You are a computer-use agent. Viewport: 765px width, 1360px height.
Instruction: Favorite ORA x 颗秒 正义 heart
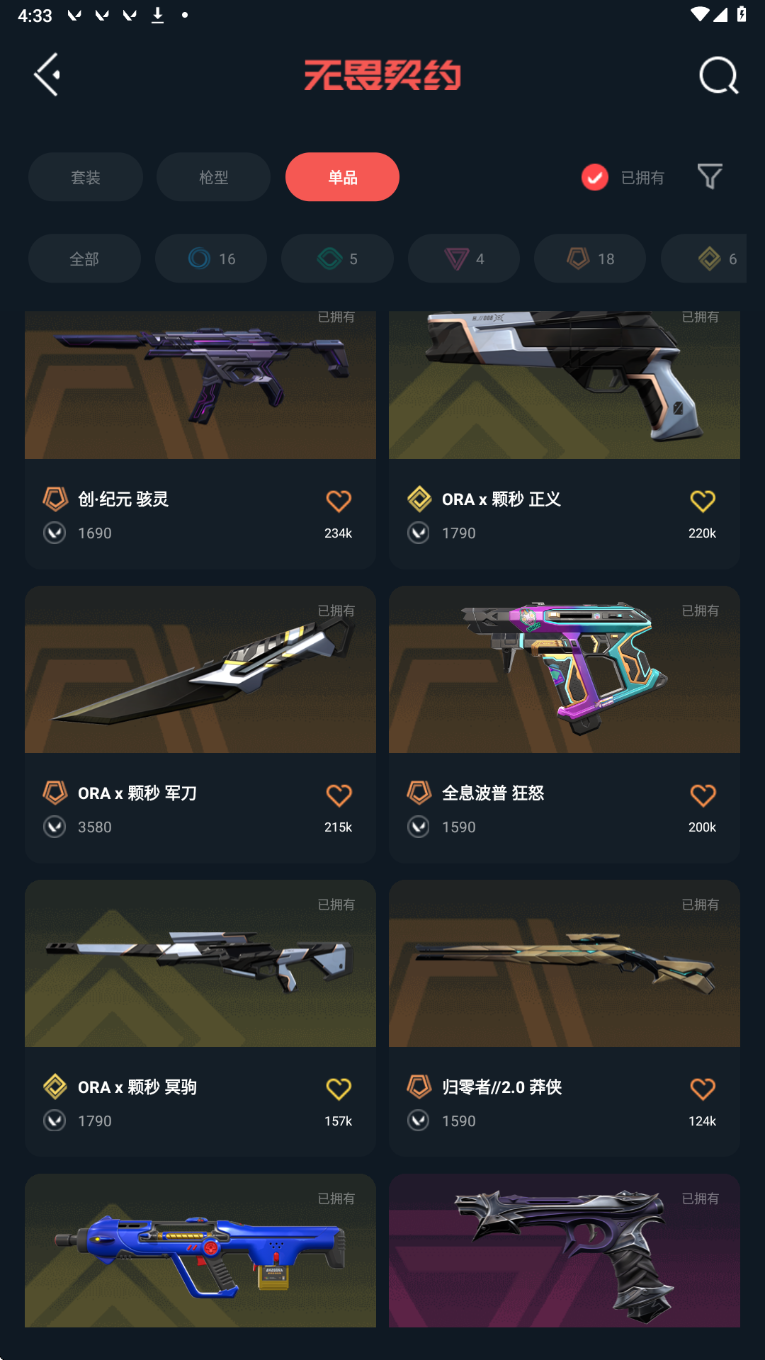click(703, 501)
